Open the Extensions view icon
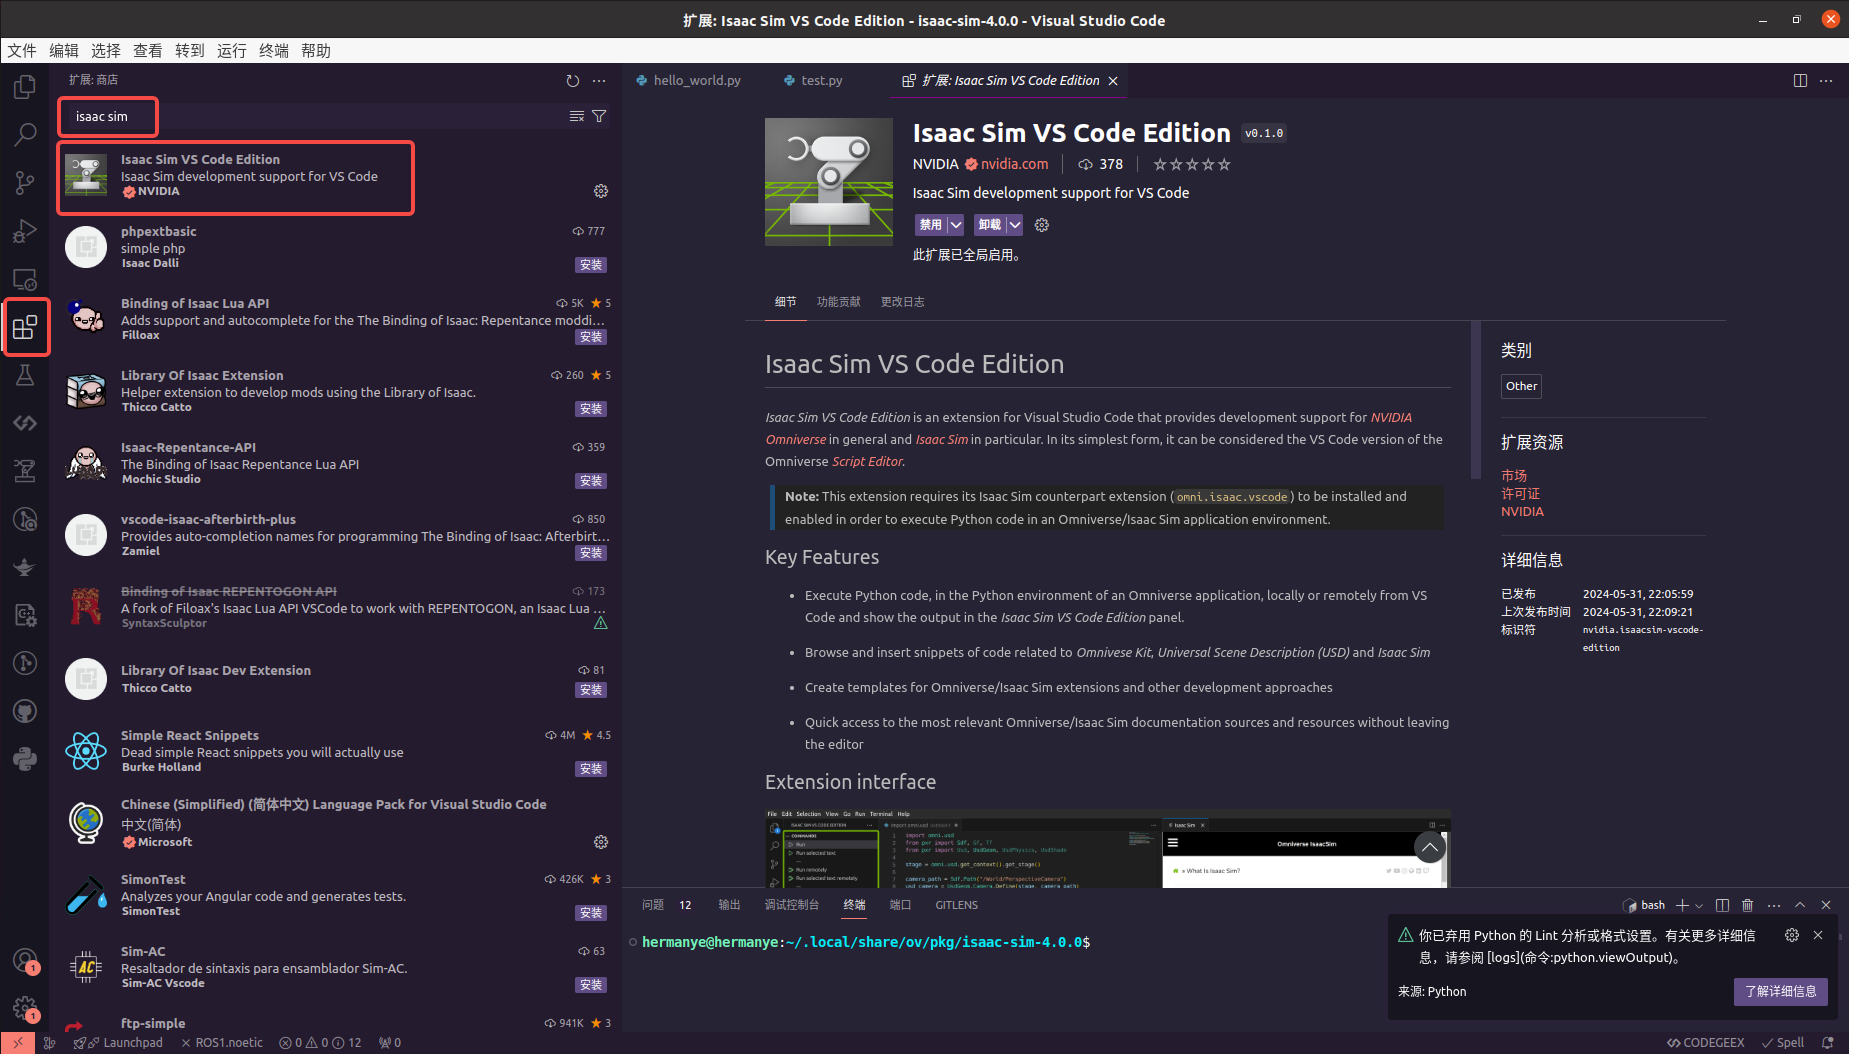This screenshot has height=1054, width=1849. (25, 327)
